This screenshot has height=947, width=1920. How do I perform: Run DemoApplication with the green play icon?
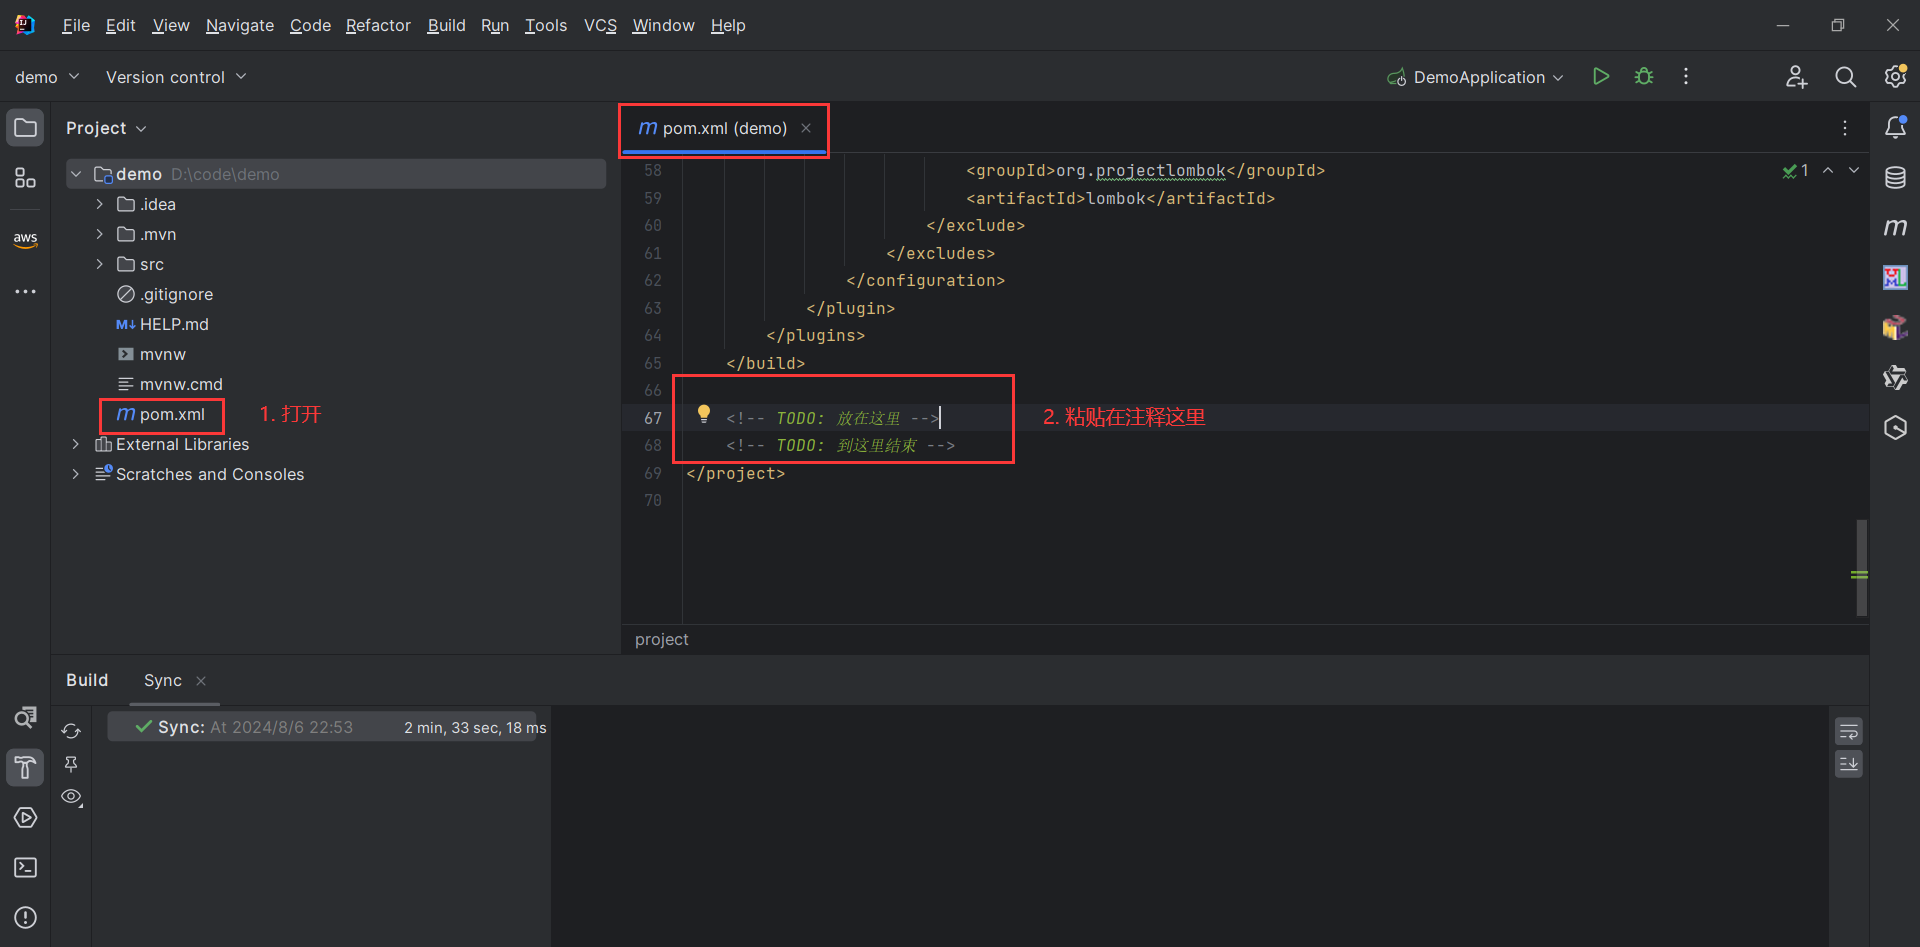1601,76
